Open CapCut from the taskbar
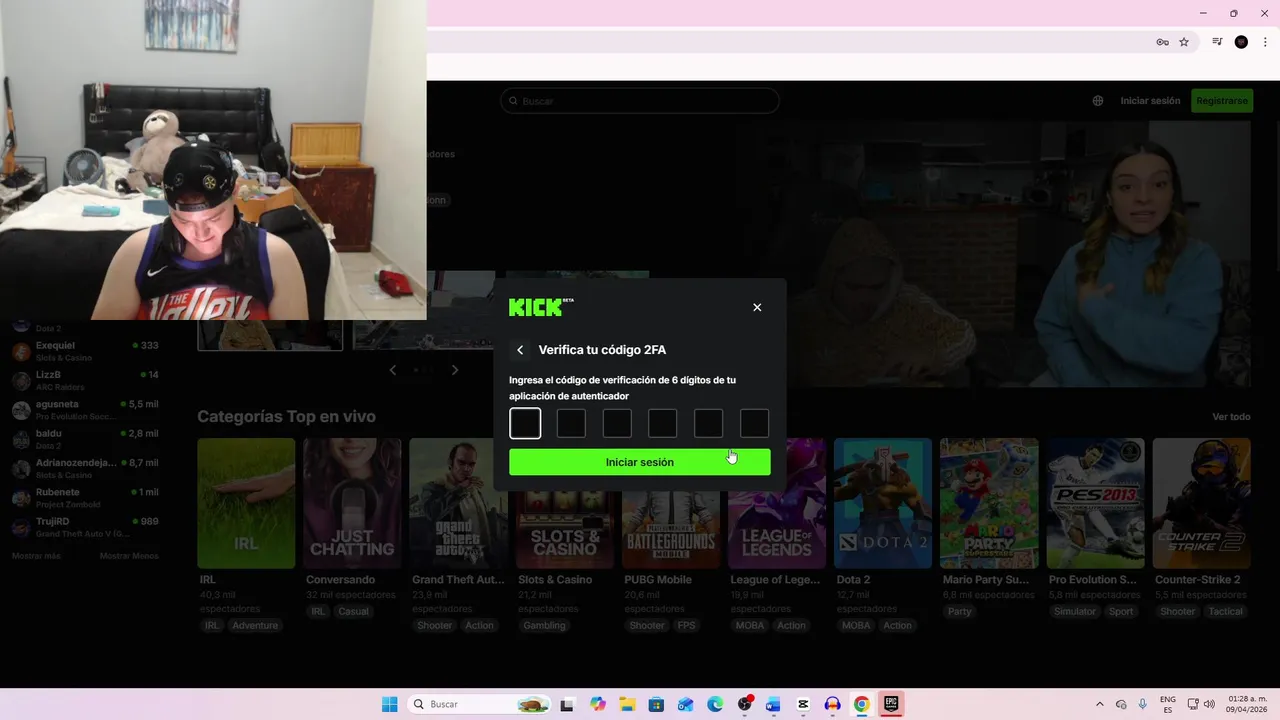 (x=803, y=704)
